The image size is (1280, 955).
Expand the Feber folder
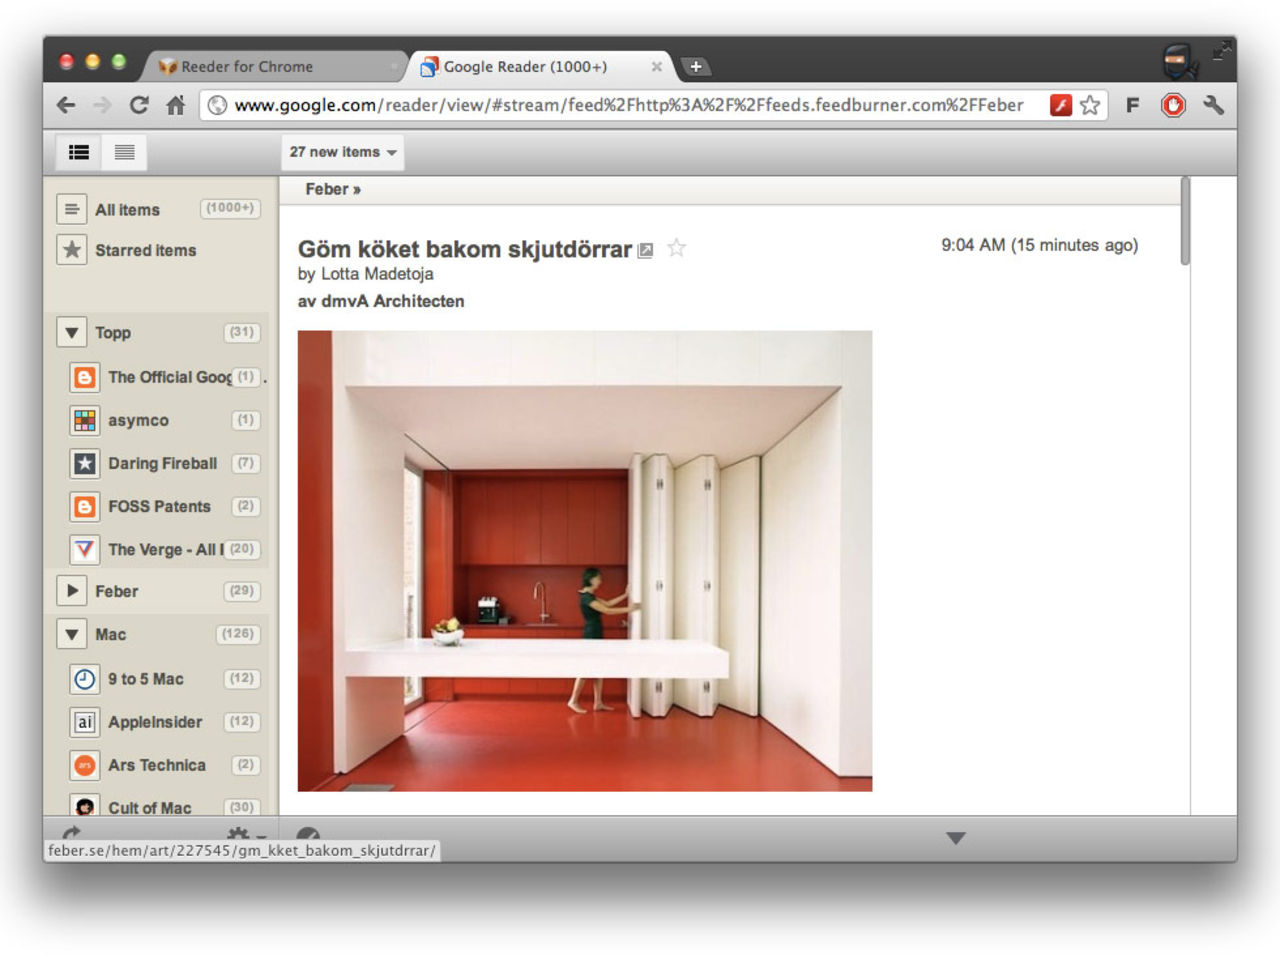click(x=71, y=591)
